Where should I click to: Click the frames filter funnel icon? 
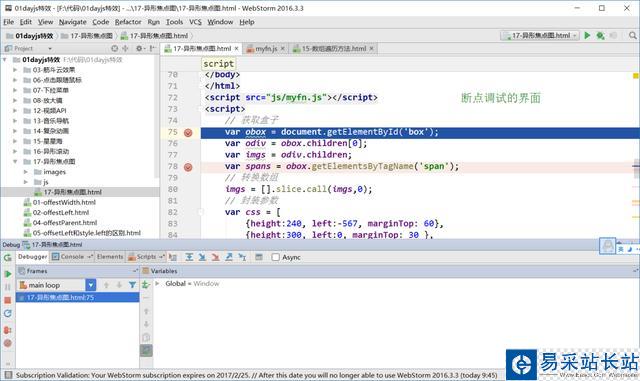pos(132,285)
